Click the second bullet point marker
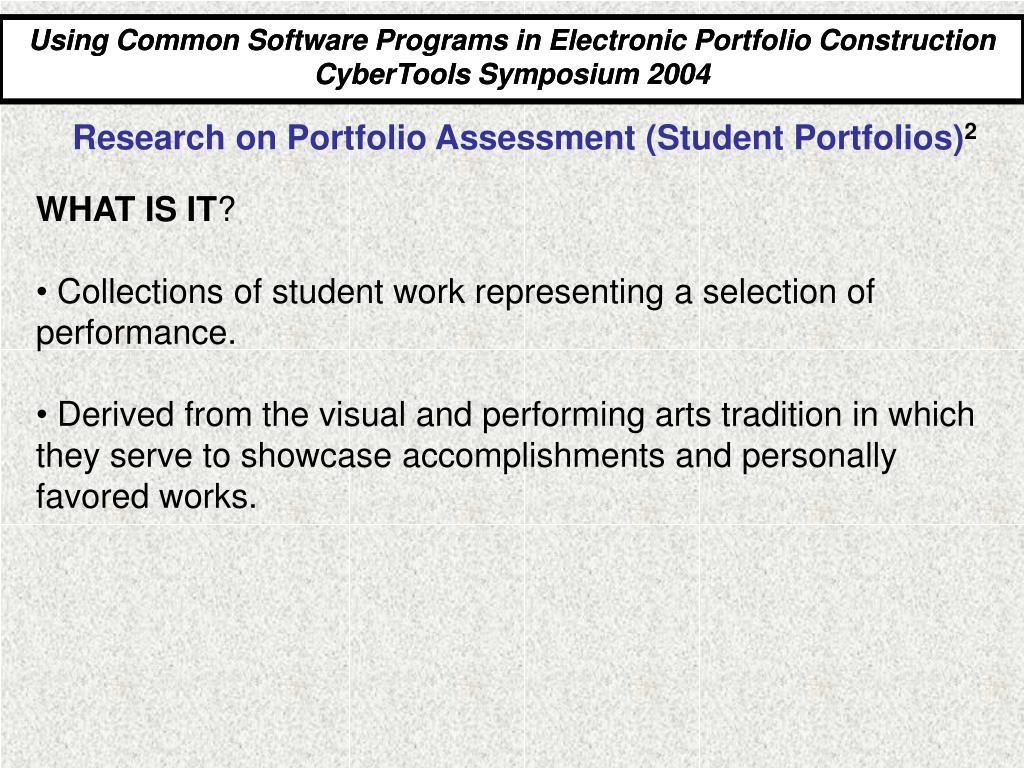This screenshot has width=1024, height=768. tap(42, 416)
